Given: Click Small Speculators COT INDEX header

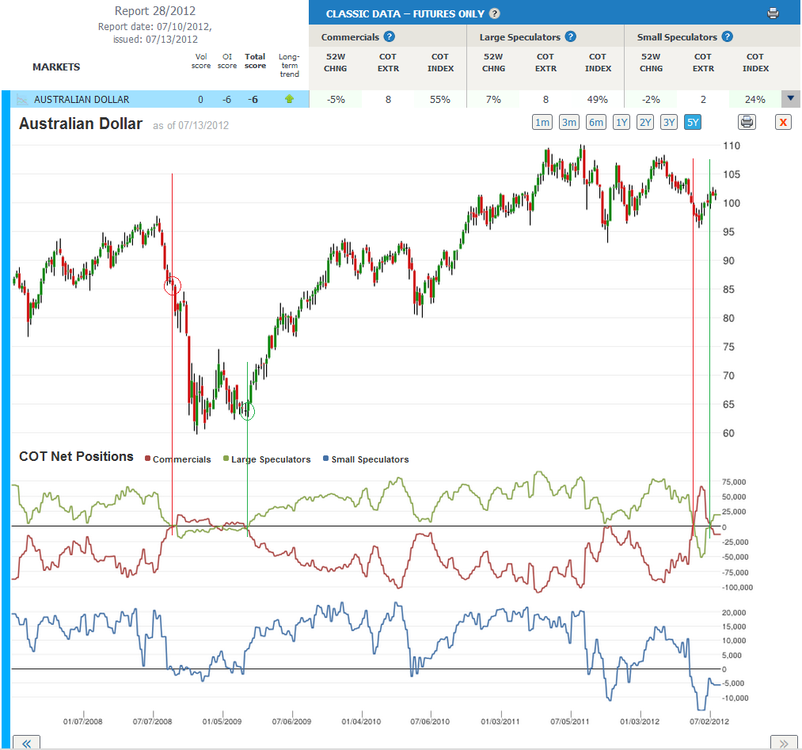Looking at the screenshot, I should click(755, 62).
